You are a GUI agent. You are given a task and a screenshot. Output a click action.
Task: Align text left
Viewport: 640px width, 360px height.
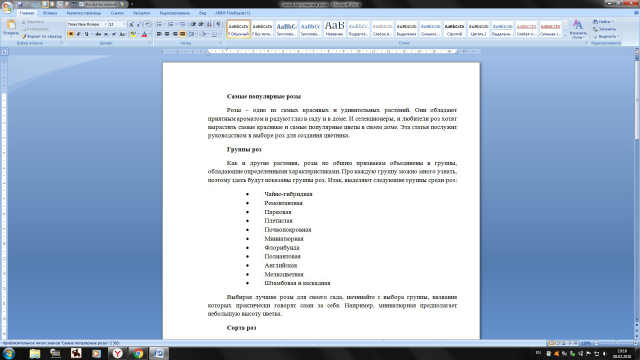(159, 34)
